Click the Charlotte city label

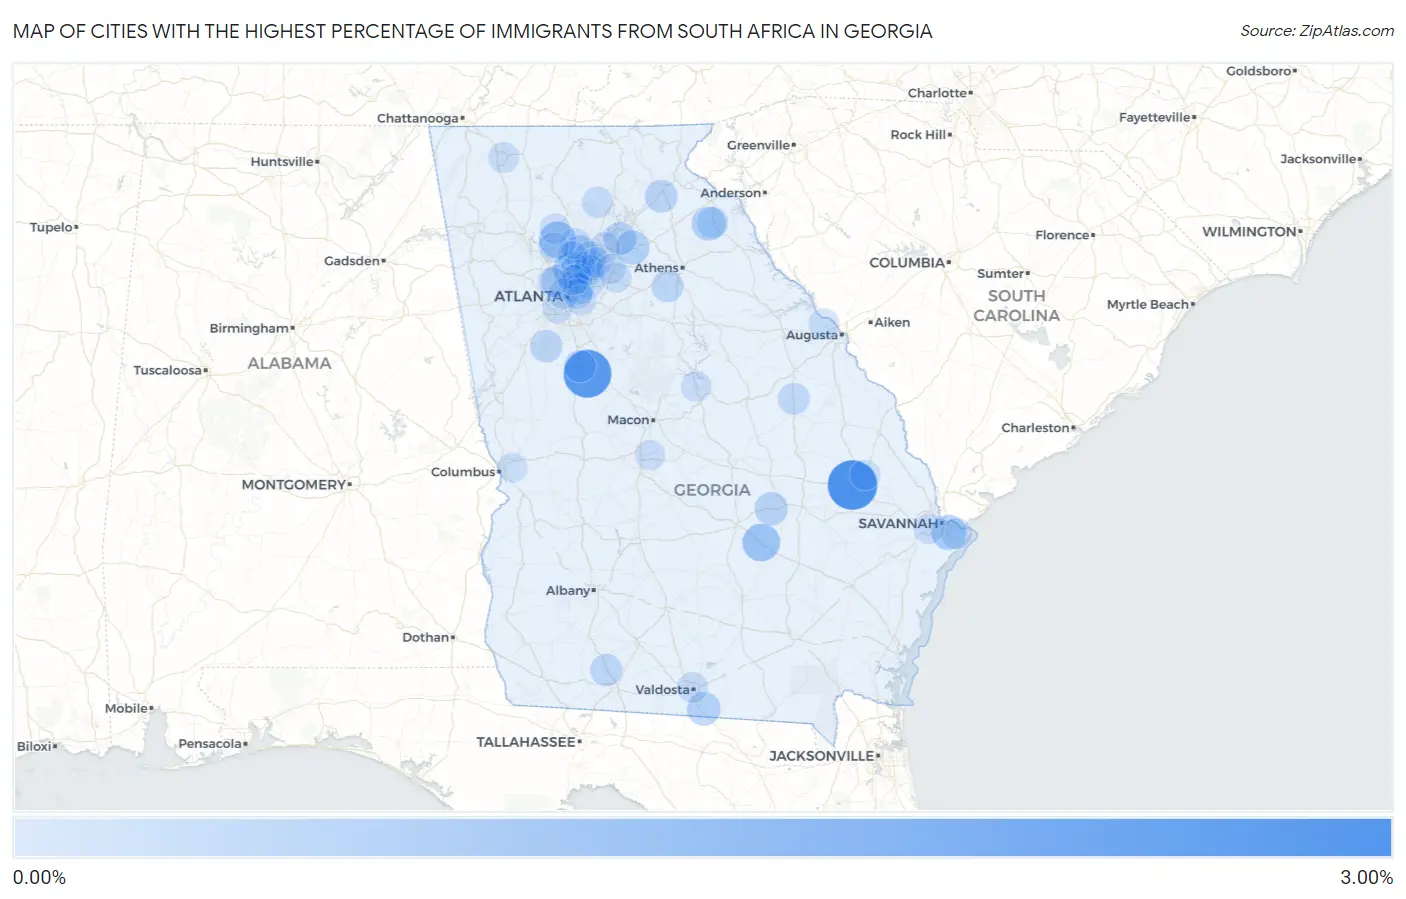[x=938, y=93]
